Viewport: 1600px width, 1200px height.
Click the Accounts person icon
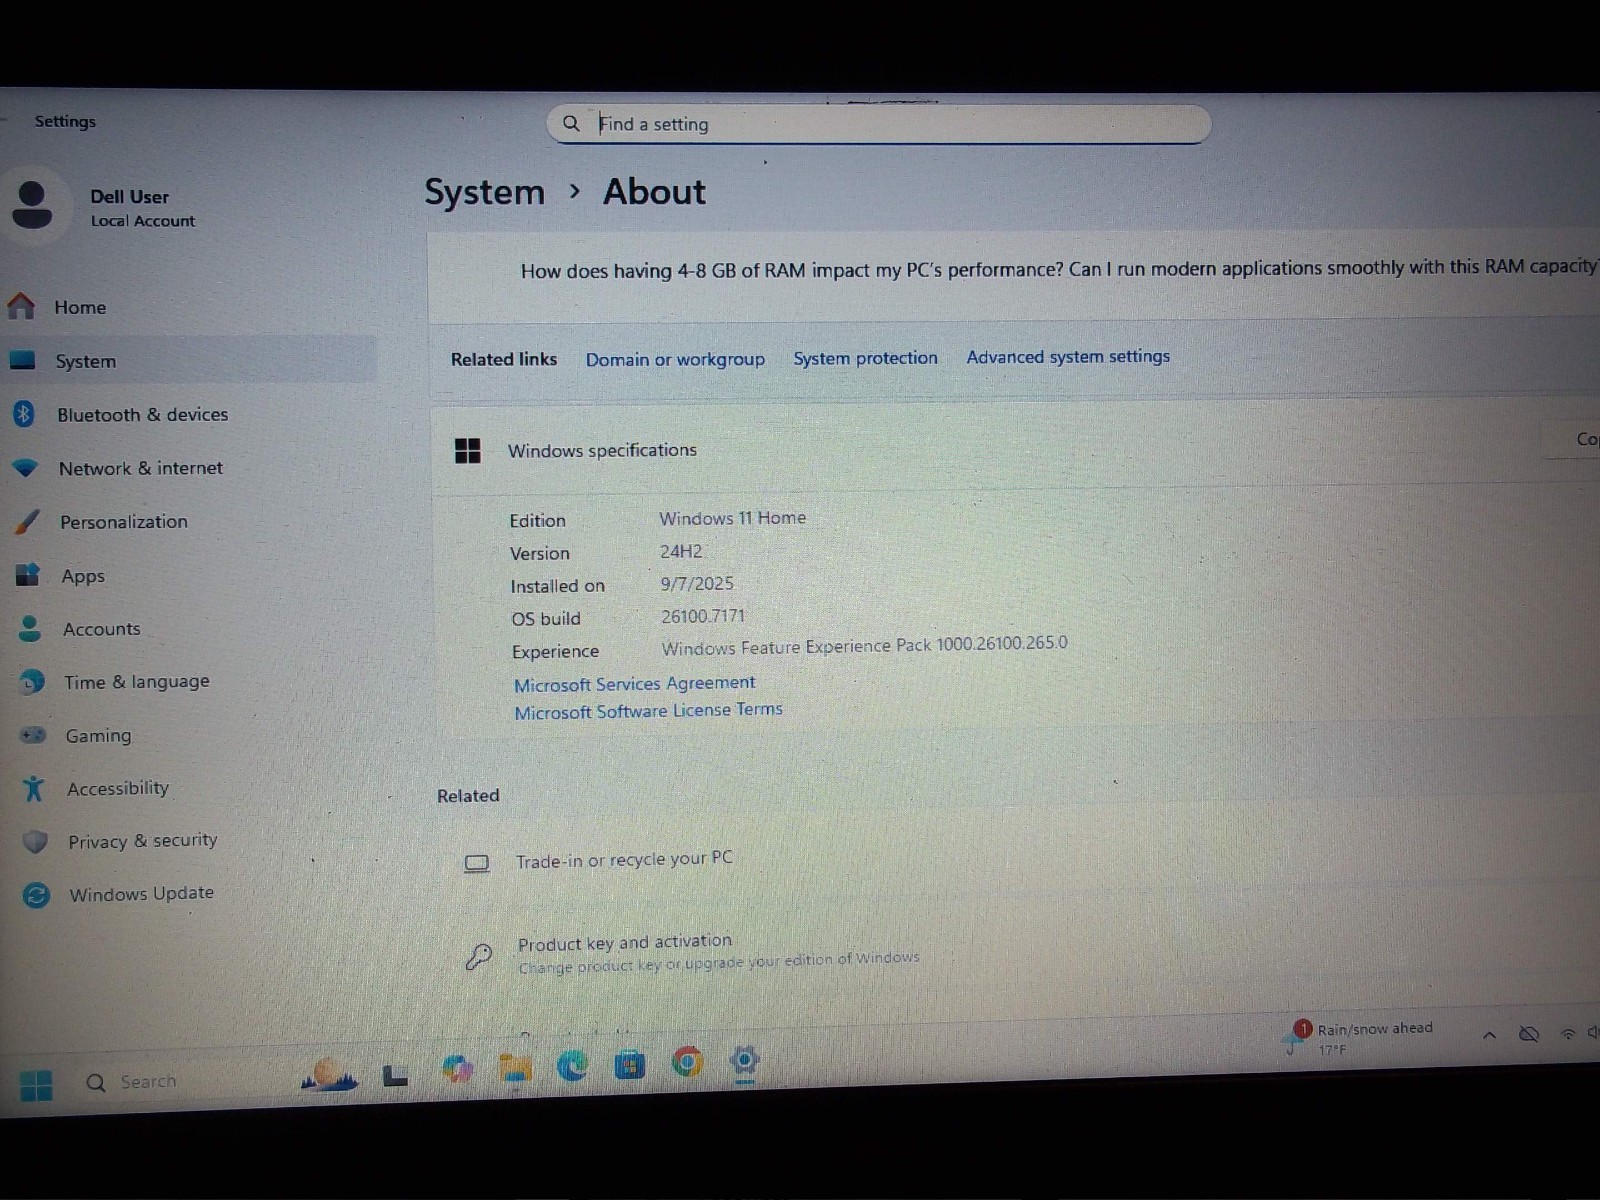(30, 628)
